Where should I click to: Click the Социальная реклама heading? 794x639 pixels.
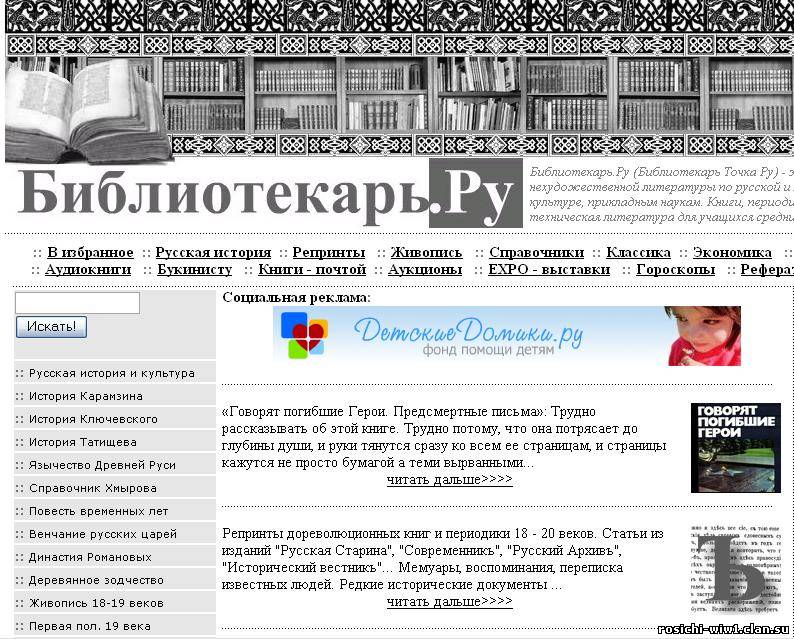[x=297, y=298]
